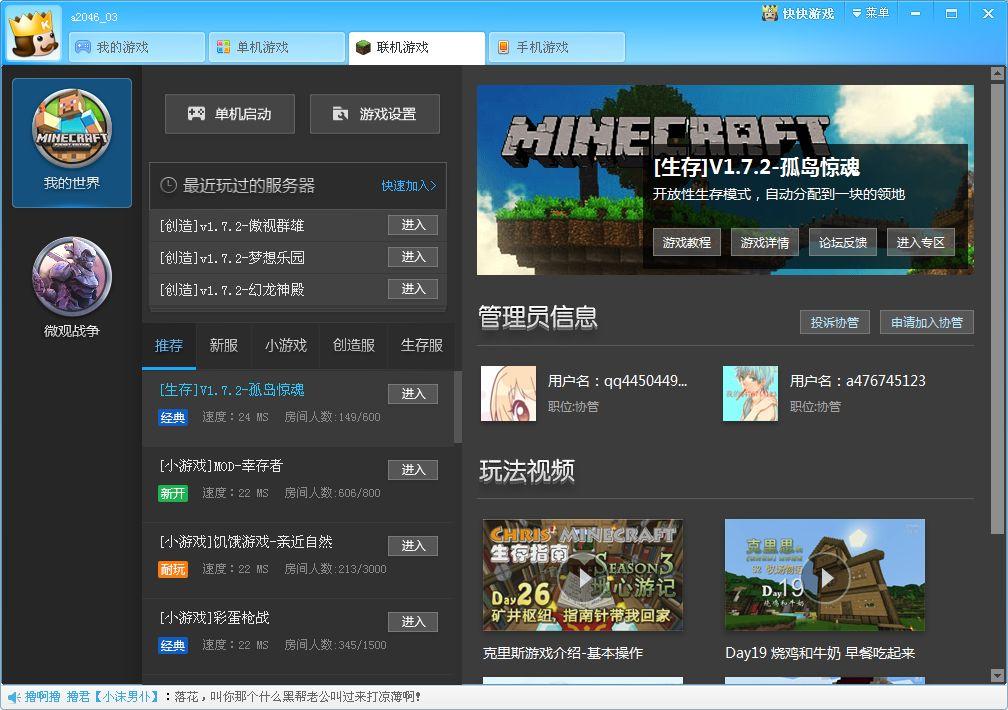The height and width of the screenshot is (710, 1008).
Task: Click the right panel scroll-down arrow
Action: coord(997,675)
